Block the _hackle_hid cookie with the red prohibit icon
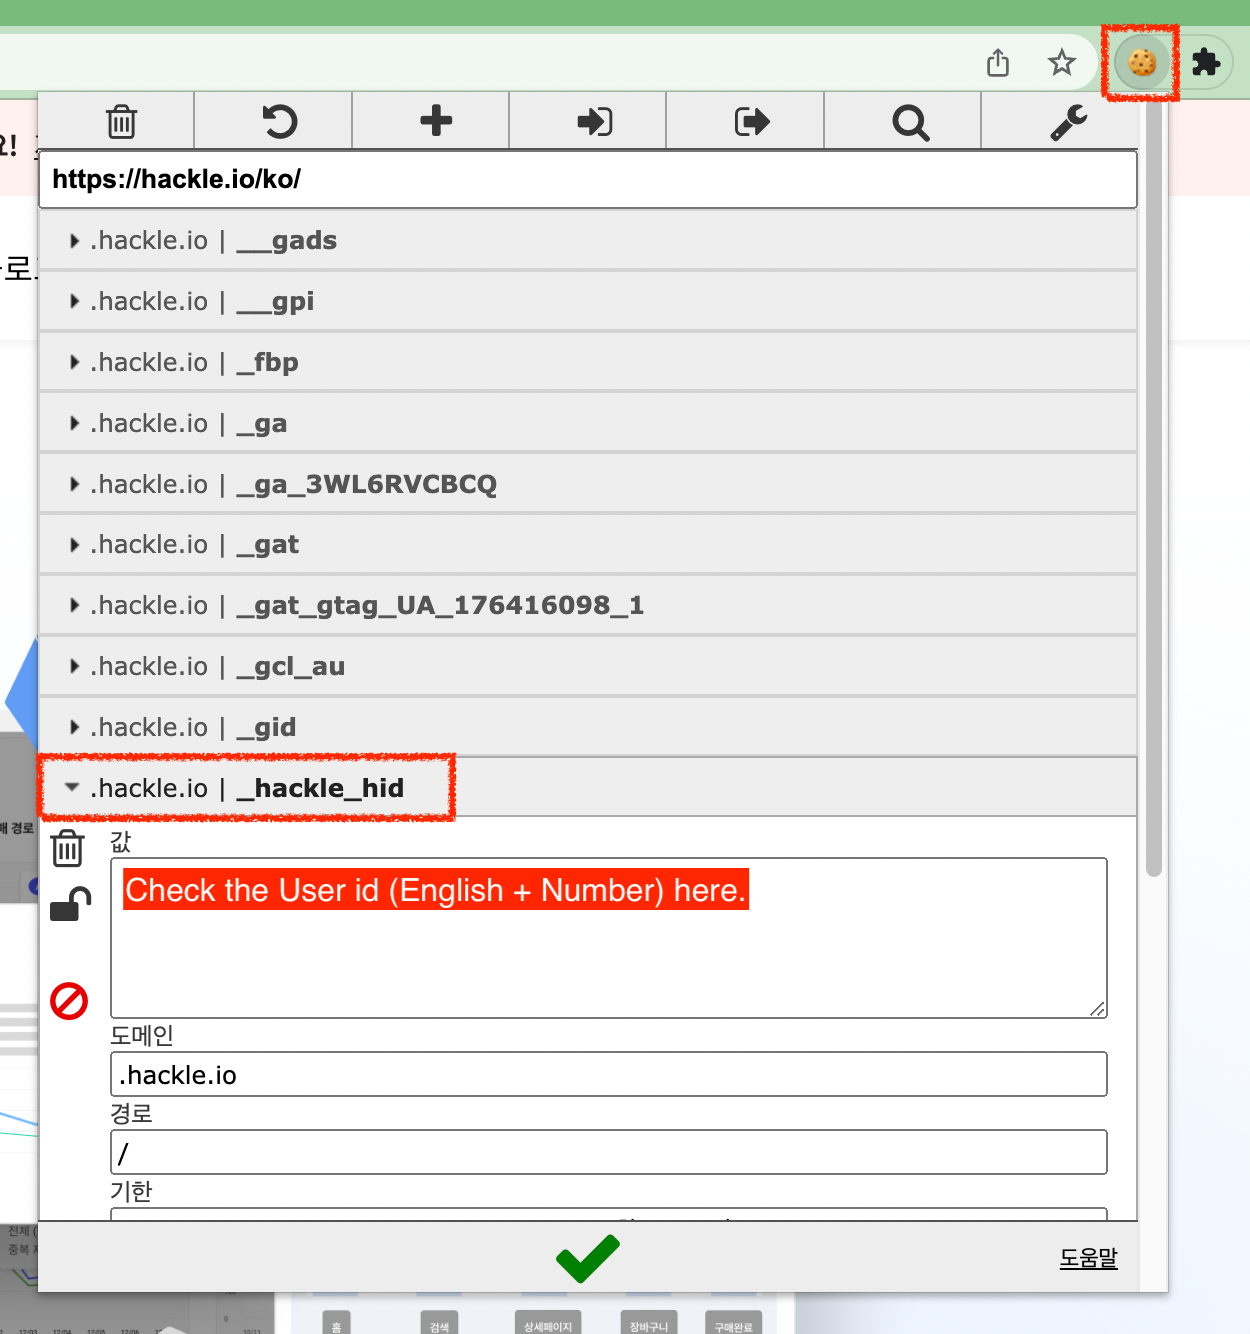 click(x=69, y=1000)
